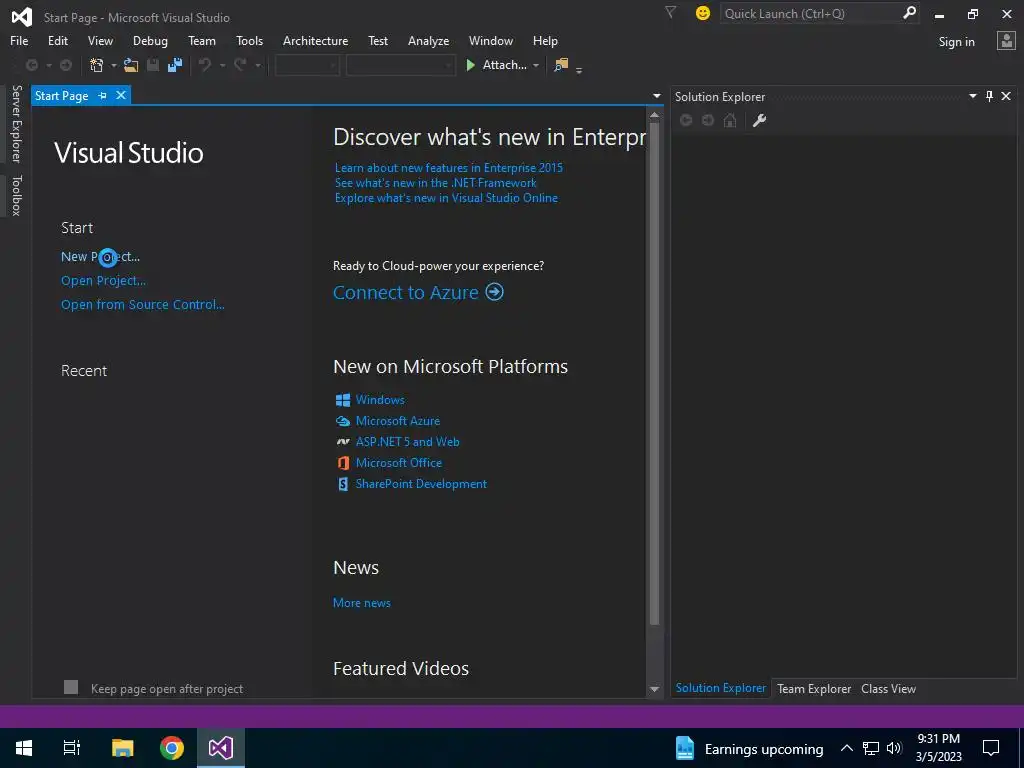This screenshot has height=768, width=1024.
Task: Open the Solution Configurations combo box
Action: click(307, 65)
